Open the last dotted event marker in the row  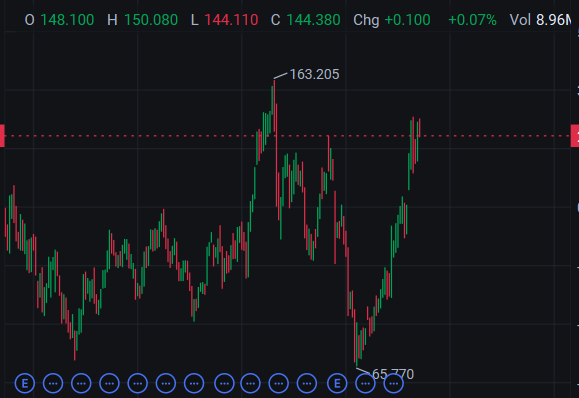click(394, 384)
